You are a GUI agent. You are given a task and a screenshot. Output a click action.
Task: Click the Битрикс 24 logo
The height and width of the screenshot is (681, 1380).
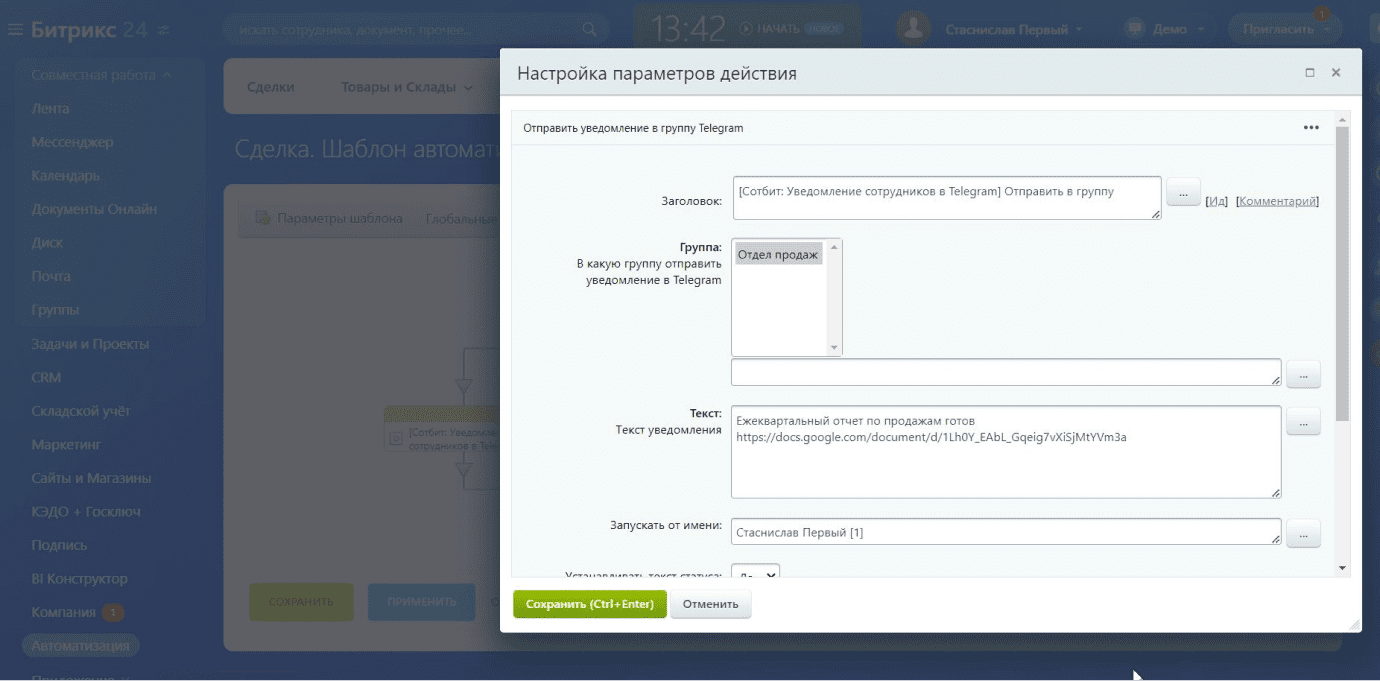coord(89,30)
